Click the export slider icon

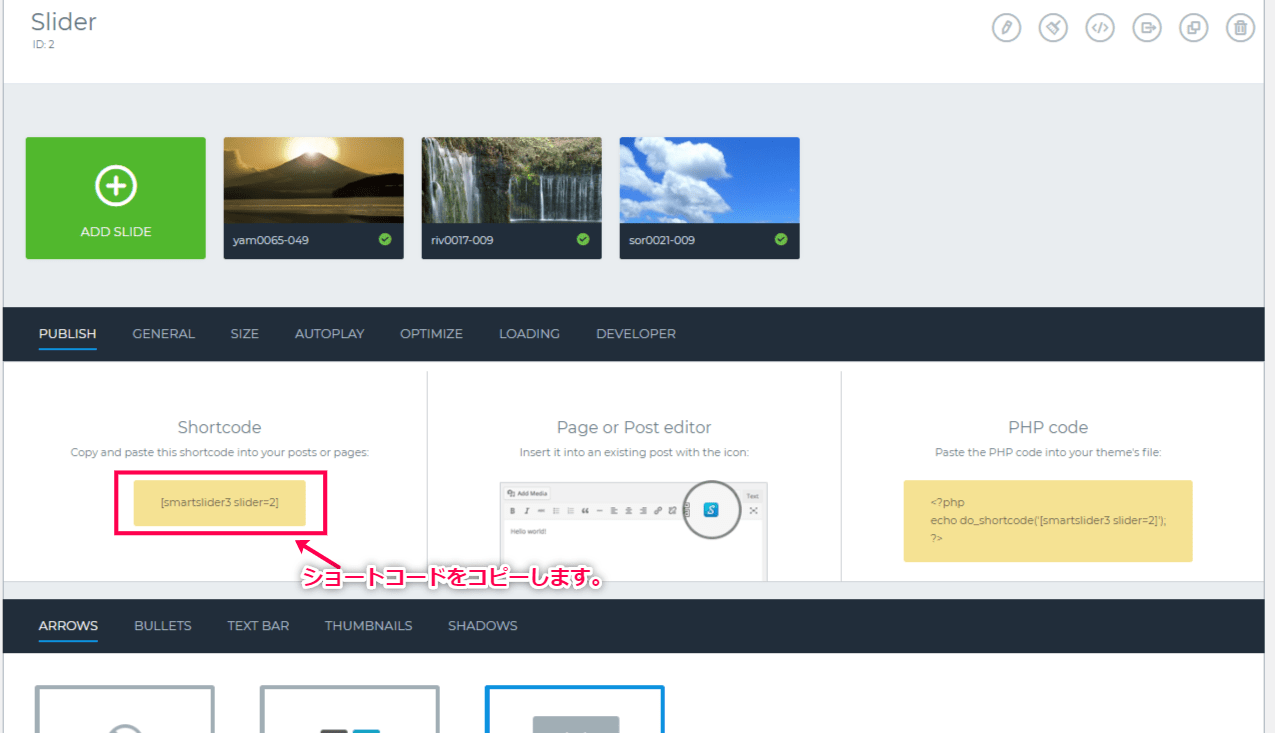click(1147, 28)
